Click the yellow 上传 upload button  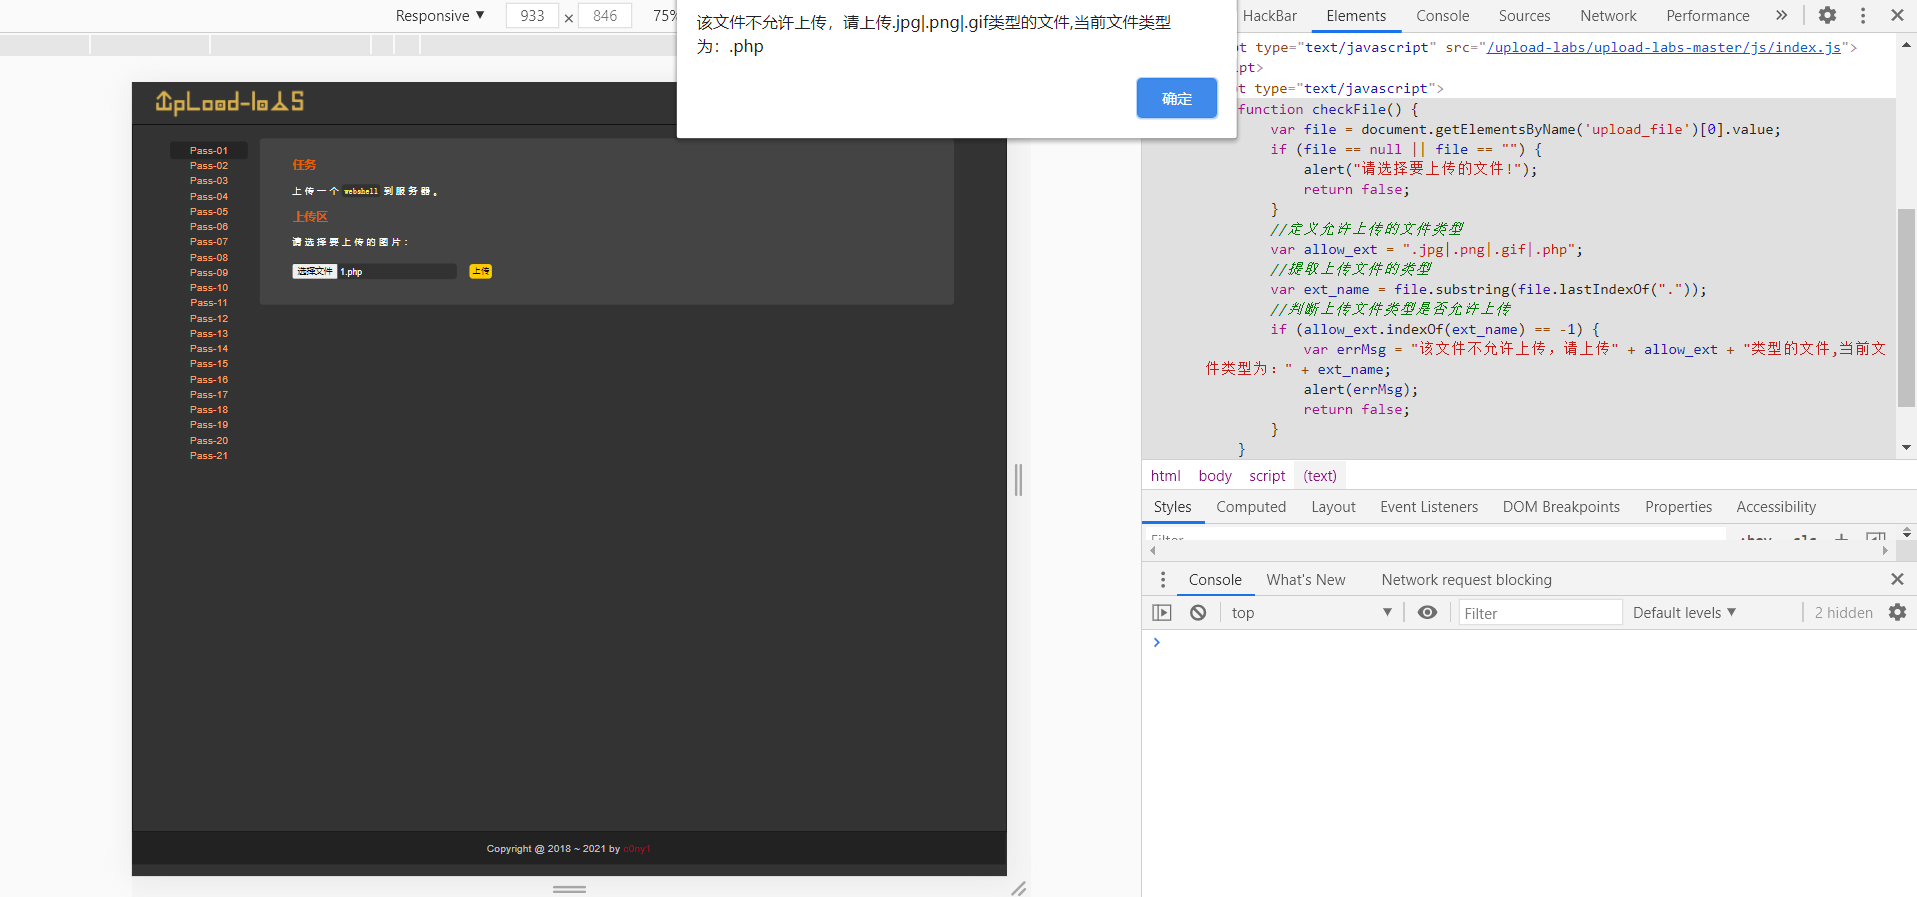pos(481,271)
